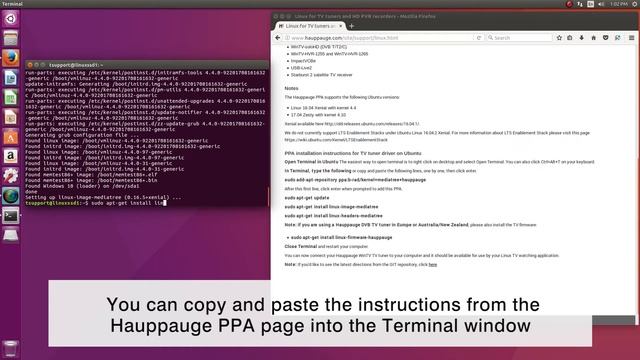Click 'Generating grub configuration file' terminal line
This screenshot has width=640, height=360.
click(x=82, y=135)
